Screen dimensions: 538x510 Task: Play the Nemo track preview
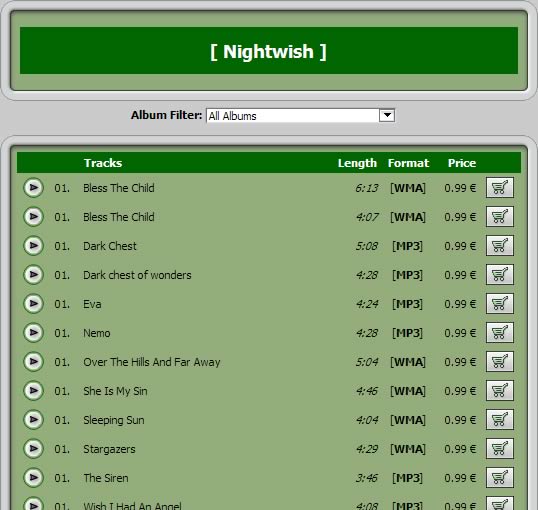point(33,333)
